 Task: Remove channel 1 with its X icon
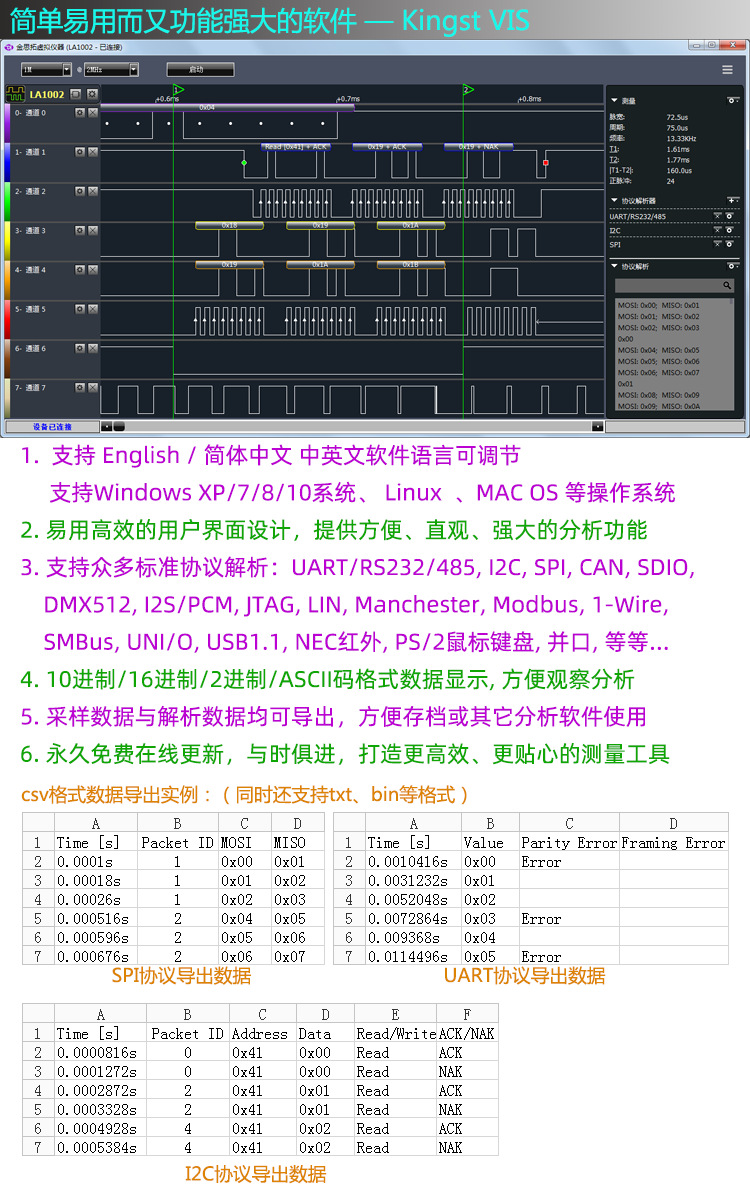[x=93, y=152]
